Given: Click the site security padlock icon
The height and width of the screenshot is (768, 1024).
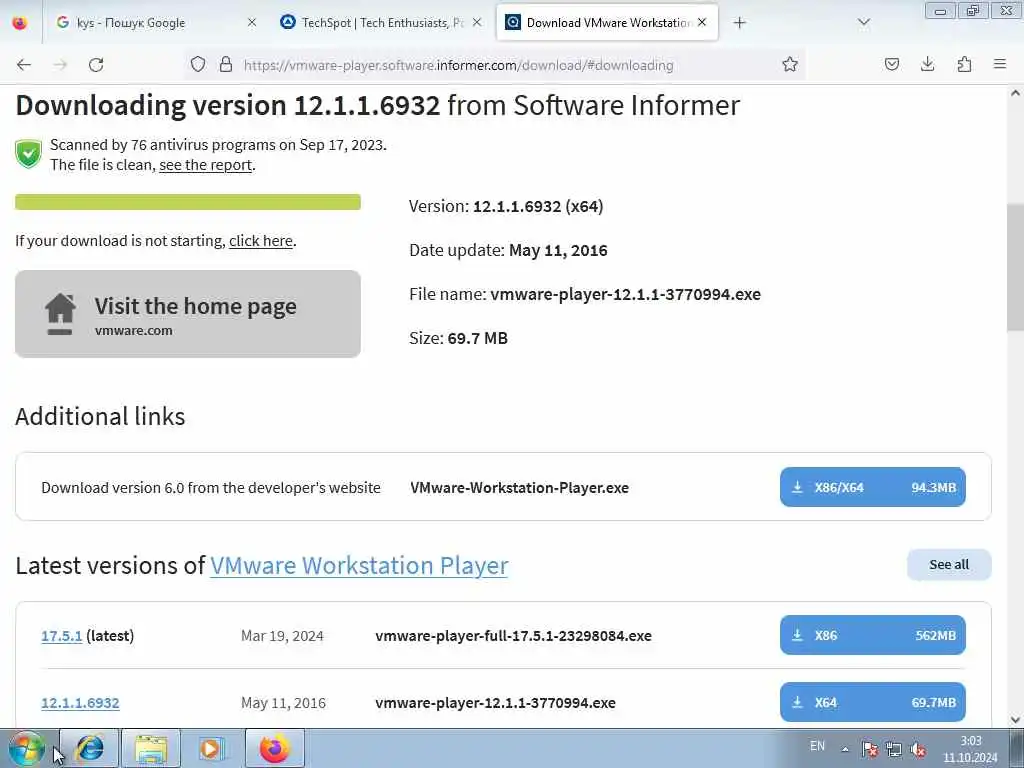Looking at the screenshot, I should tap(226, 64).
